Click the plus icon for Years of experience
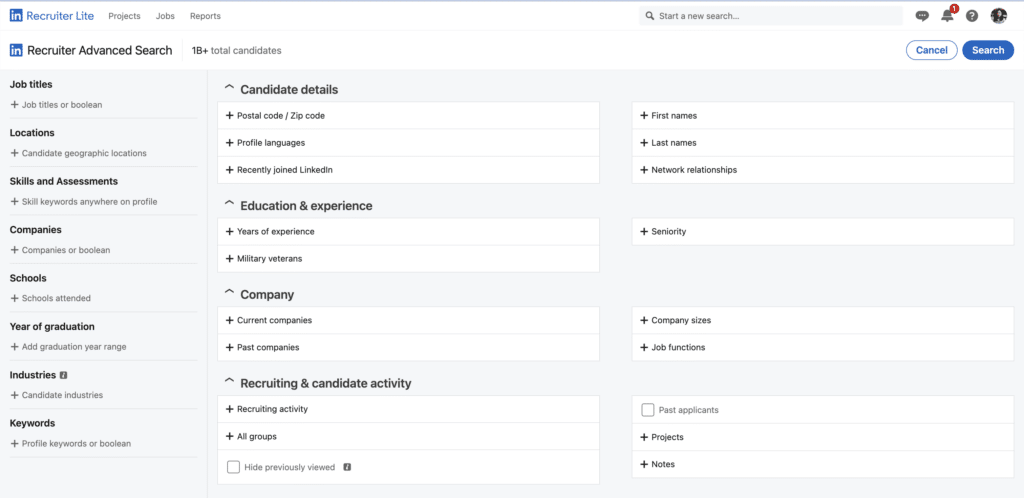This screenshot has width=1024, height=498. pos(229,232)
